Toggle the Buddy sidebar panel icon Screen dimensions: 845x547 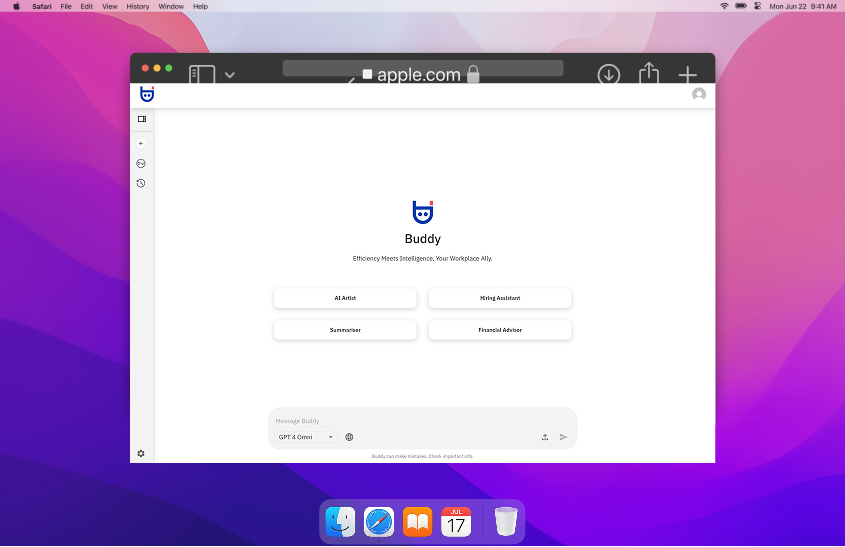(142, 119)
